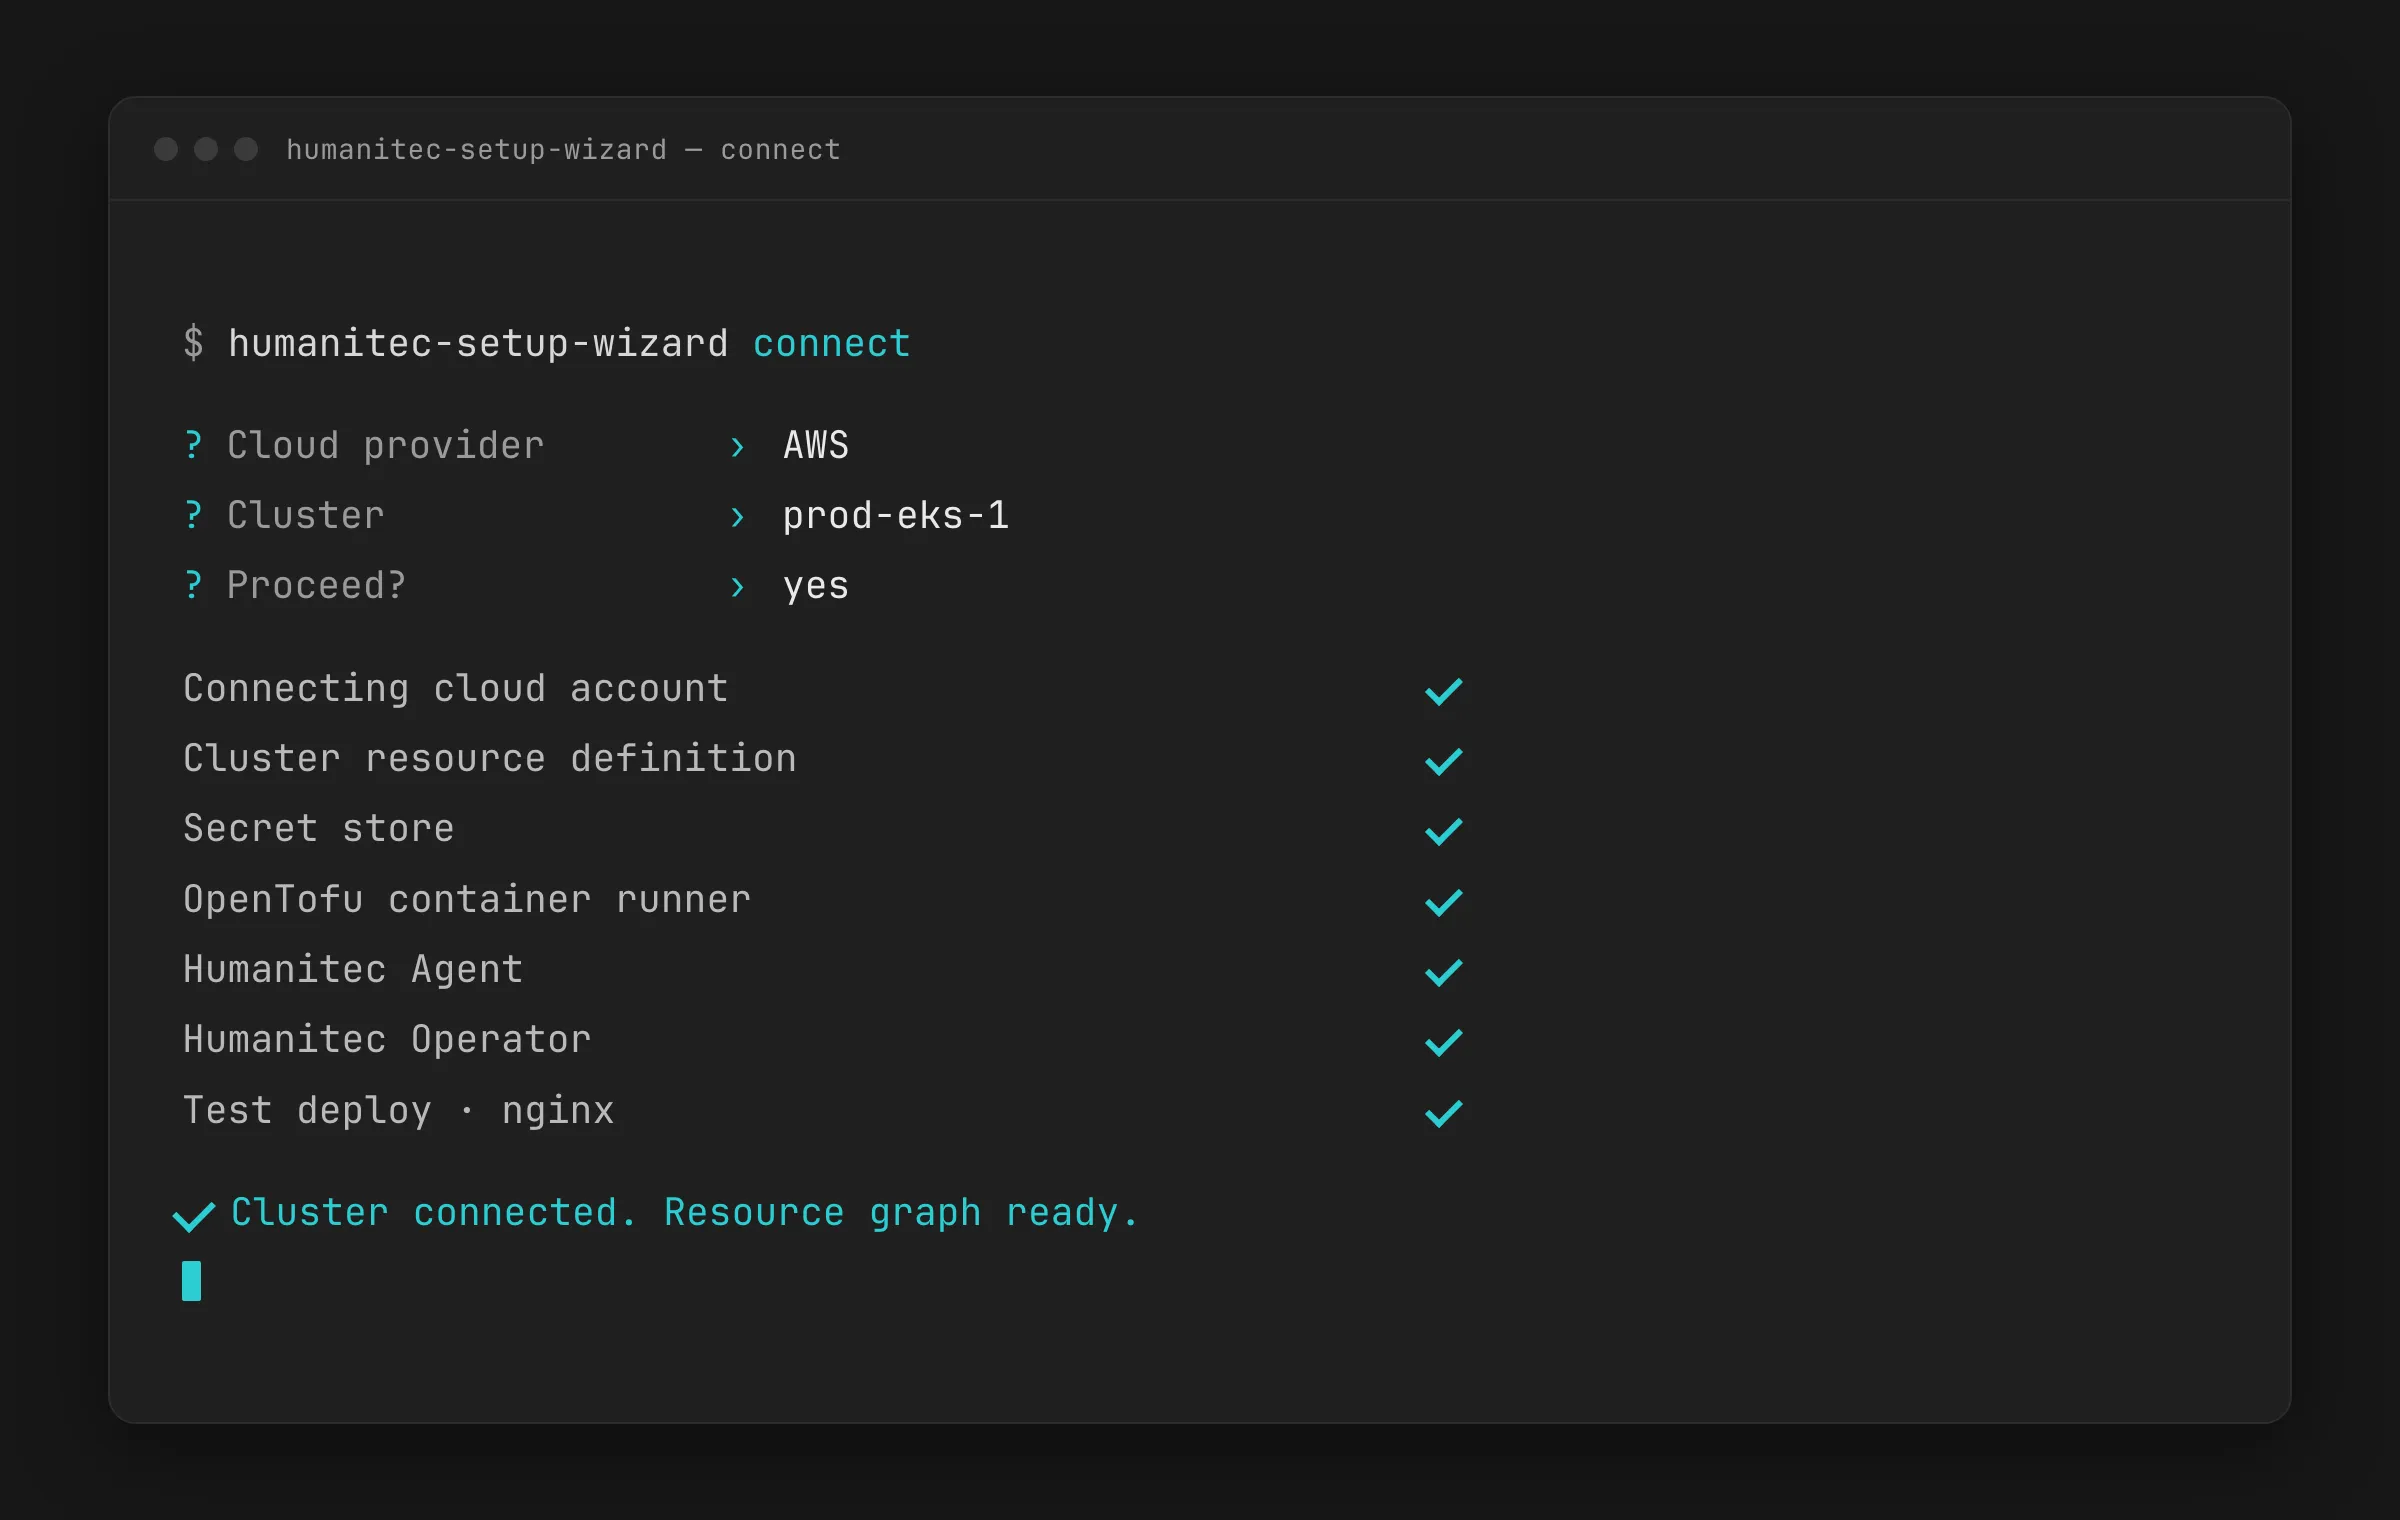Click checkmark for Secret store
The image size is (2400, 1520).
pyautogui.click(x=1444, y=831)
